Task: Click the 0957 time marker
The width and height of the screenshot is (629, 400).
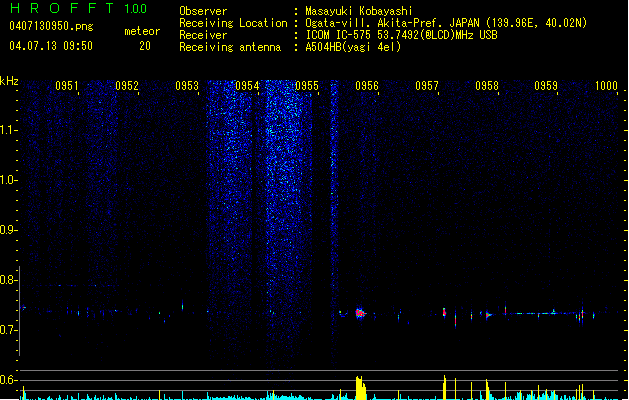Action: pyautogui.click(x=427, y=86)
